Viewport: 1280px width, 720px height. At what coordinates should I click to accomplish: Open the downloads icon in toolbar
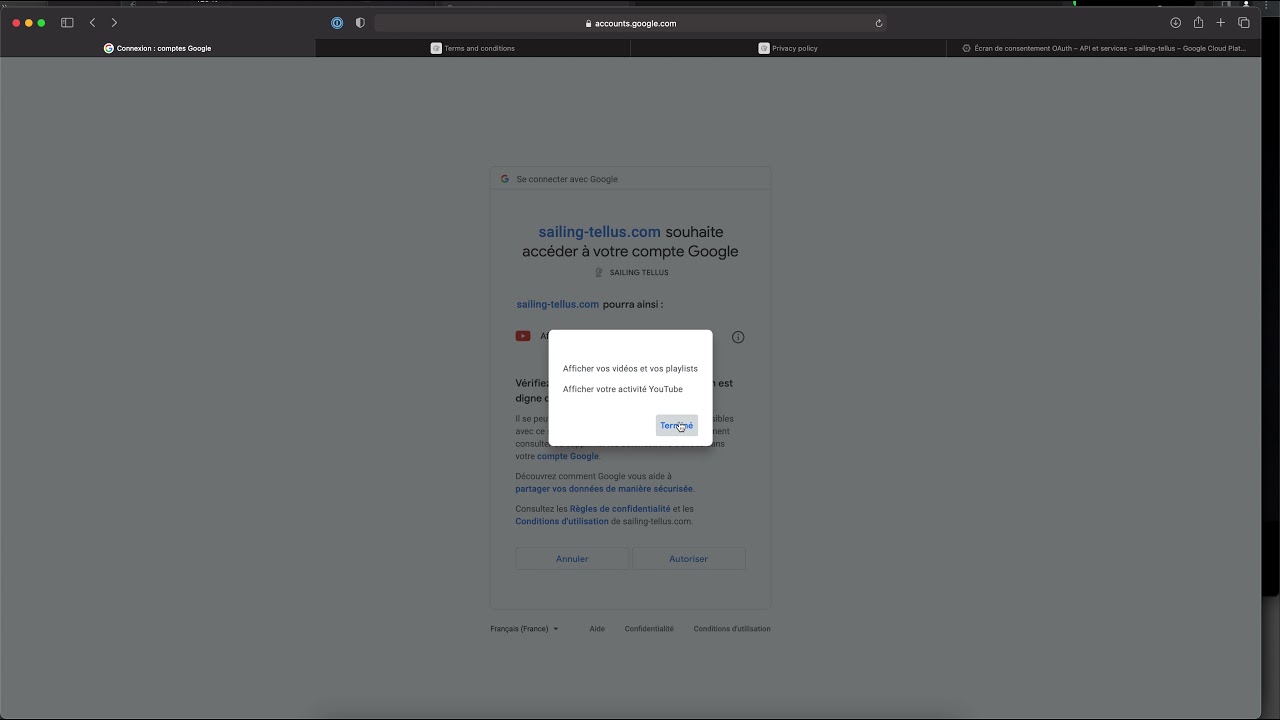[x=1176, y=23]
